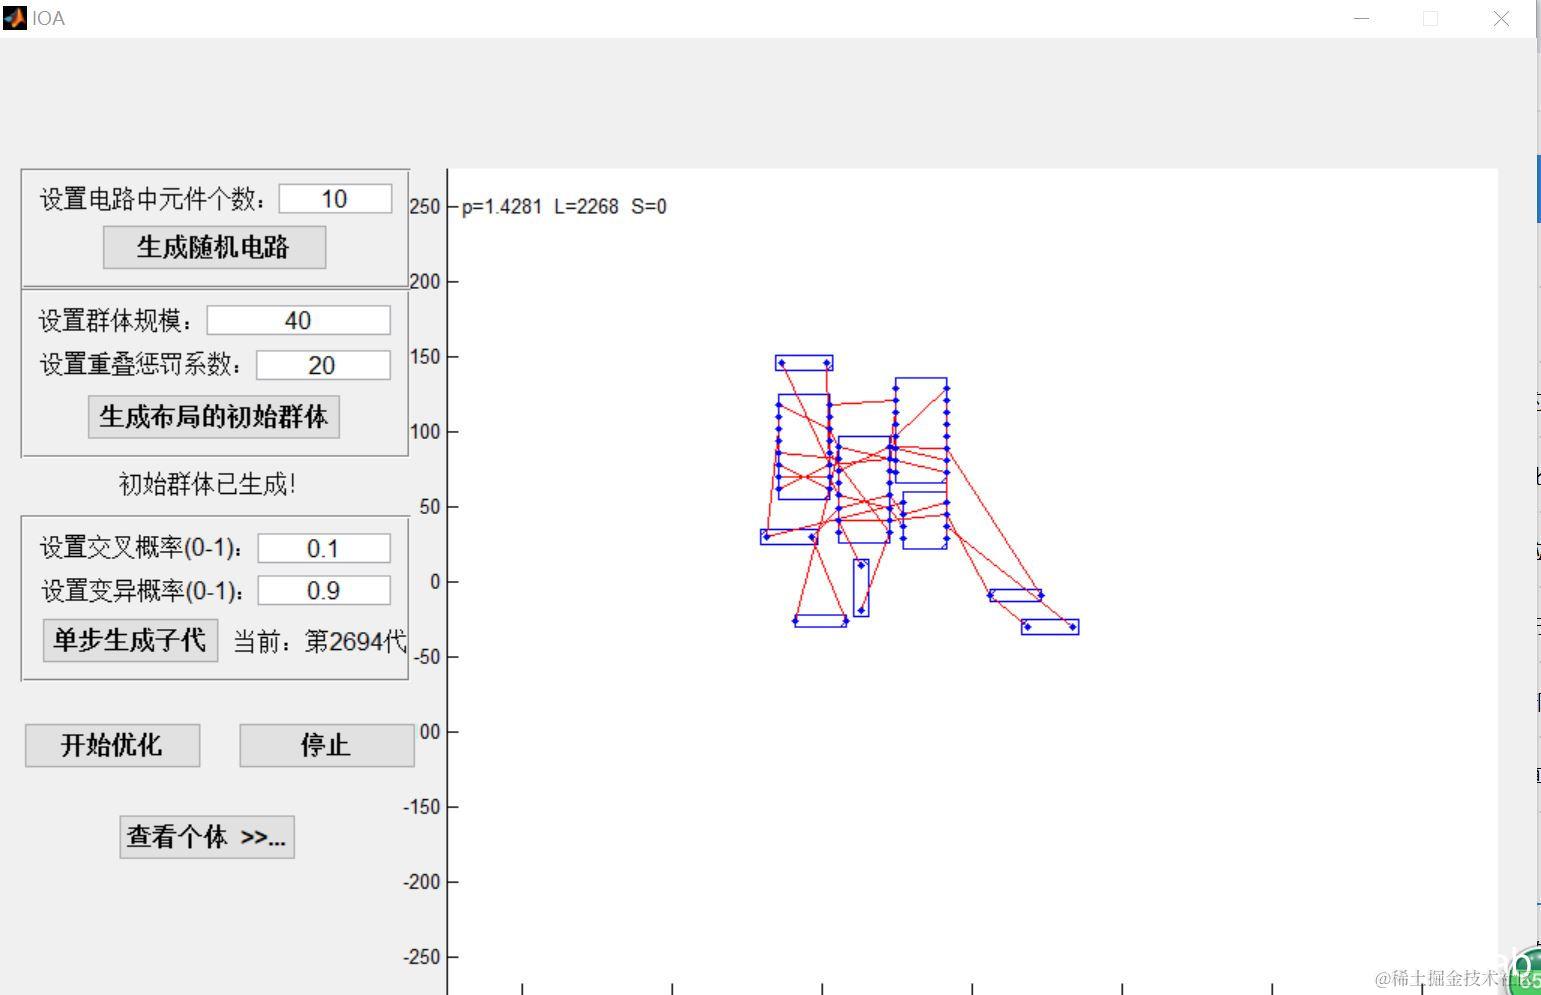This screenshot has width=1541, height=995.
Task: Open the 查看个体 >>... view
Action: click(x=207, y=837)
